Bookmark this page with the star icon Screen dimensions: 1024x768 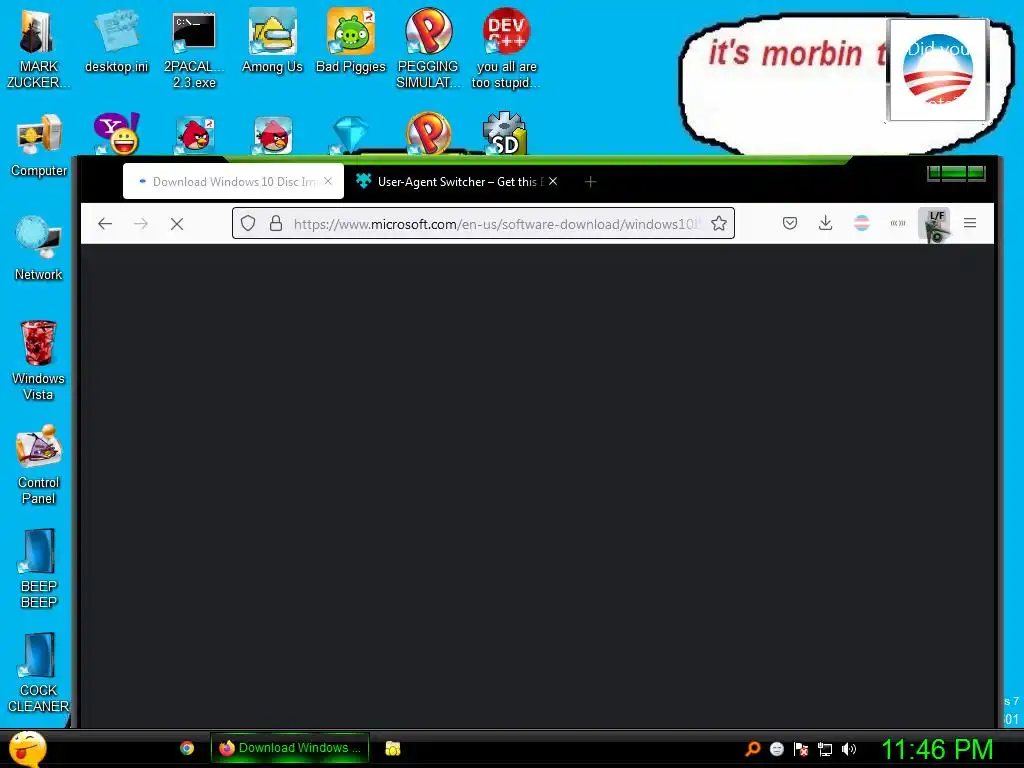click(719, 223)
